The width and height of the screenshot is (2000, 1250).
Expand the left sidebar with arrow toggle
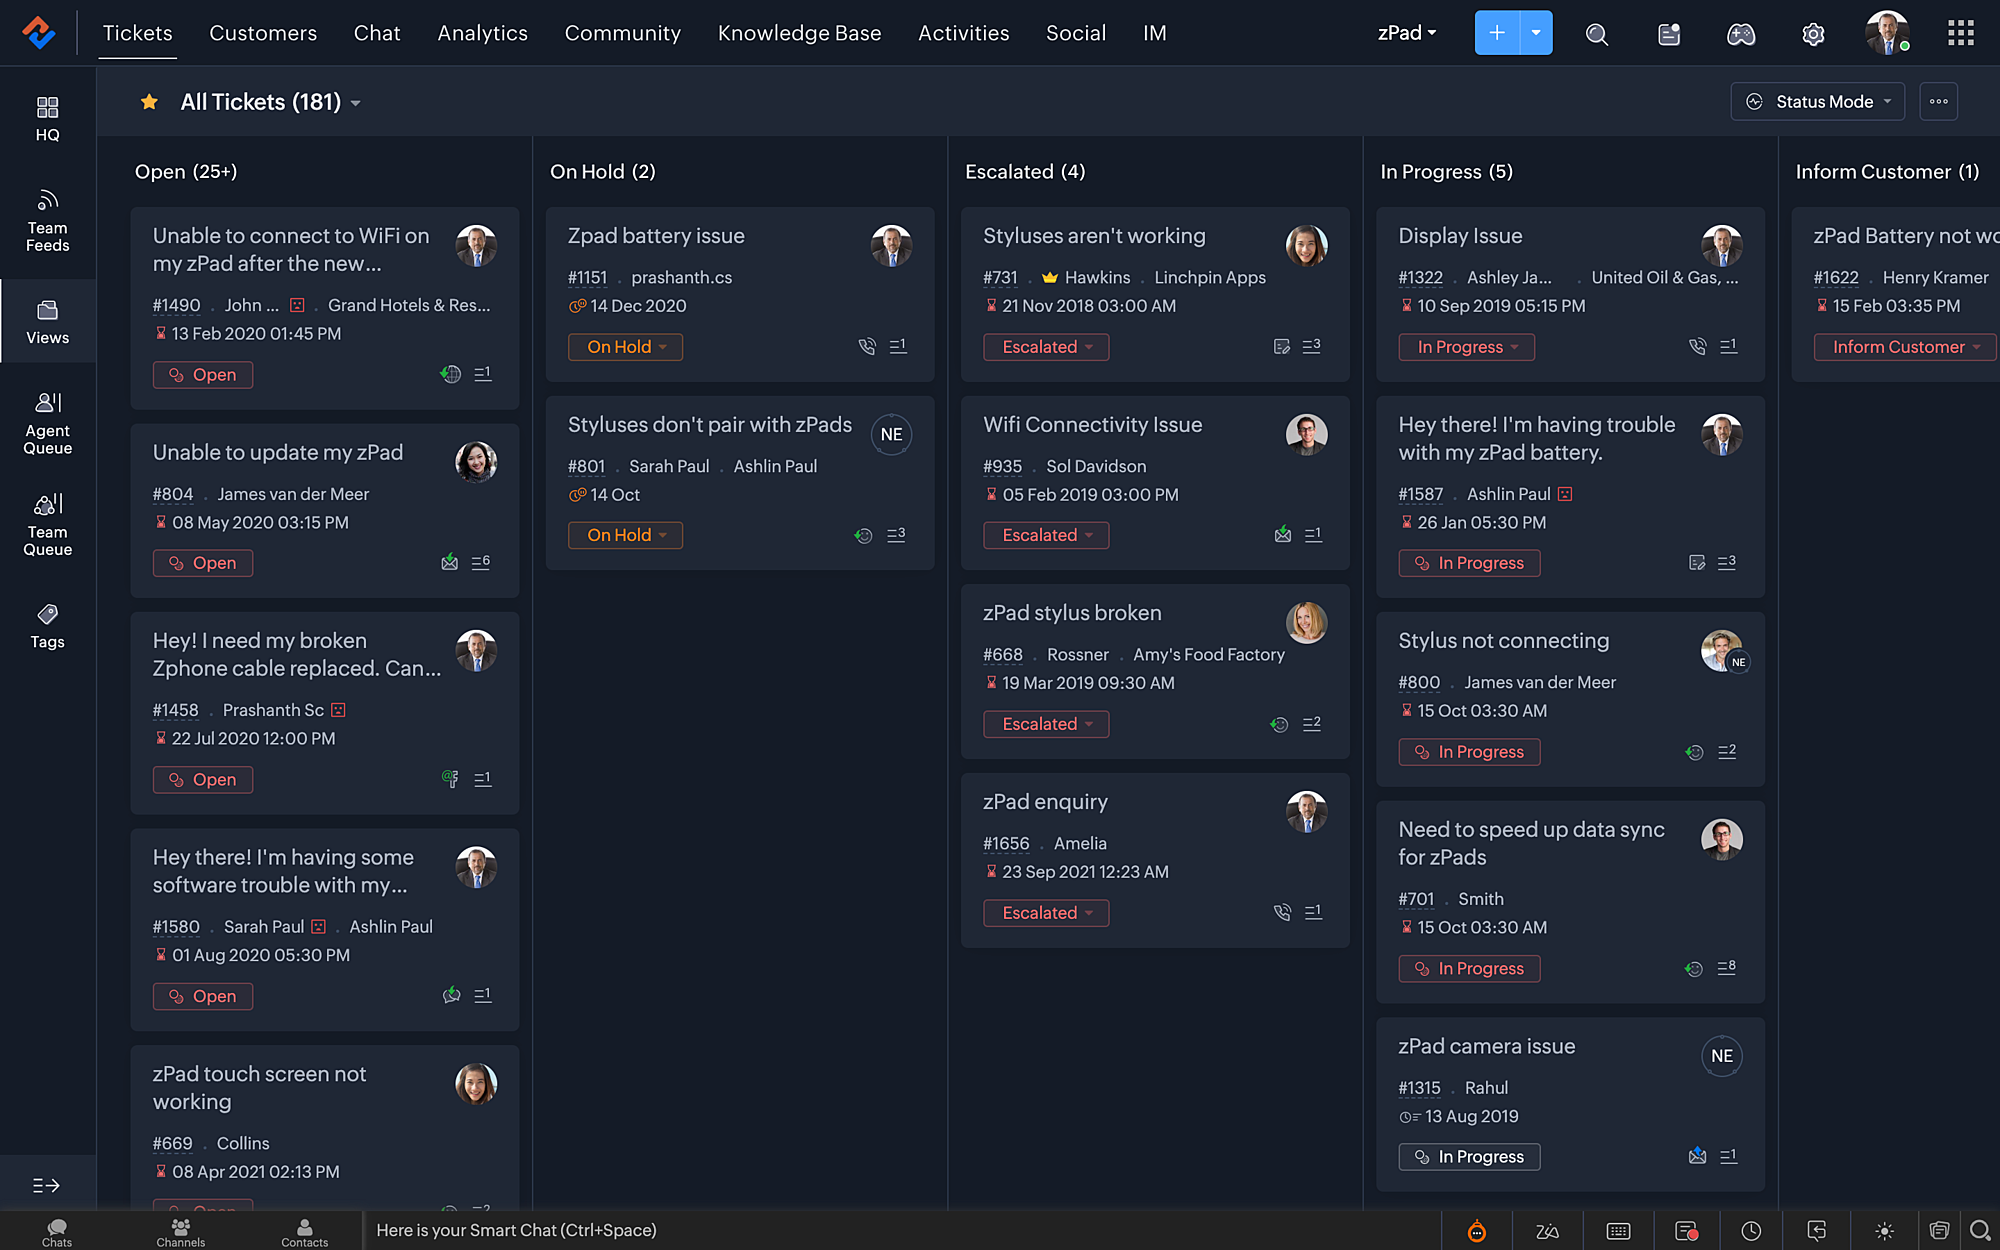pyautogui.click(x=47, y=1185)
